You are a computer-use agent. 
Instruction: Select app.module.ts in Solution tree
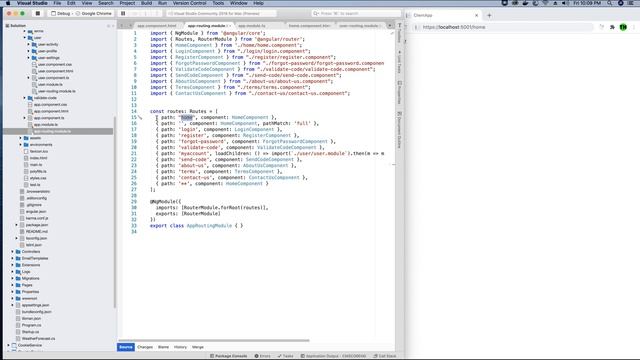45,124
